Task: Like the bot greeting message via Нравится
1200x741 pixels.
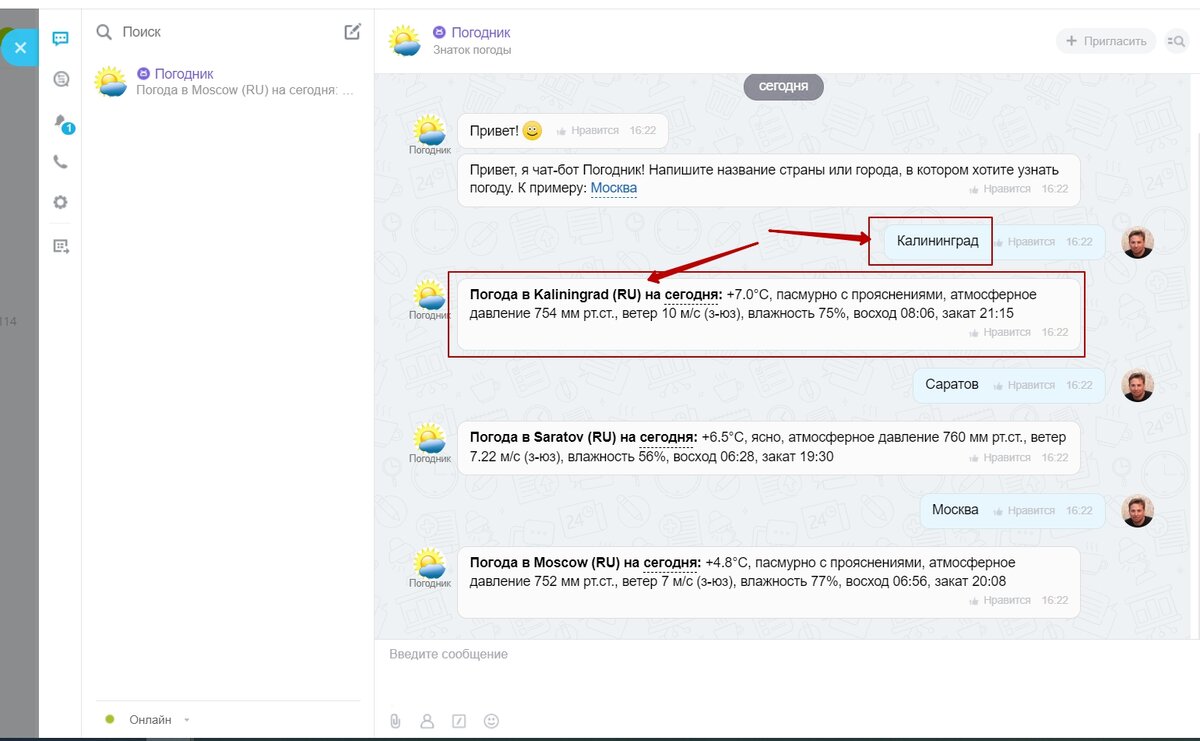Action: (1000, 189)
